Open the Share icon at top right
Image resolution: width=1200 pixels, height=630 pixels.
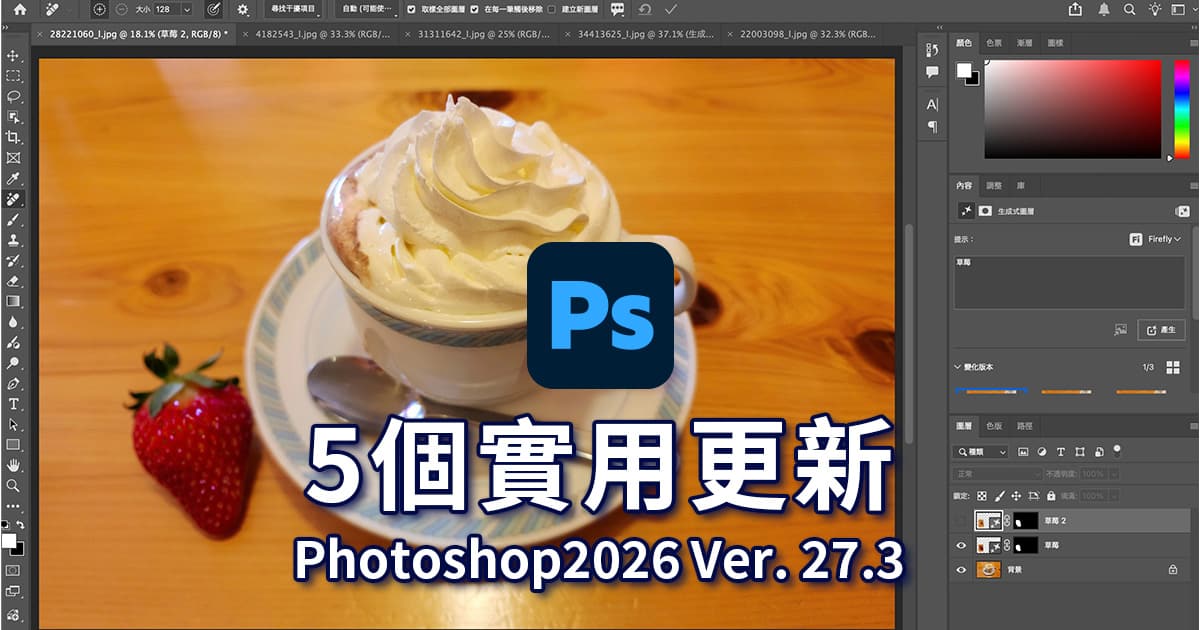click(x=1076, y=9)
